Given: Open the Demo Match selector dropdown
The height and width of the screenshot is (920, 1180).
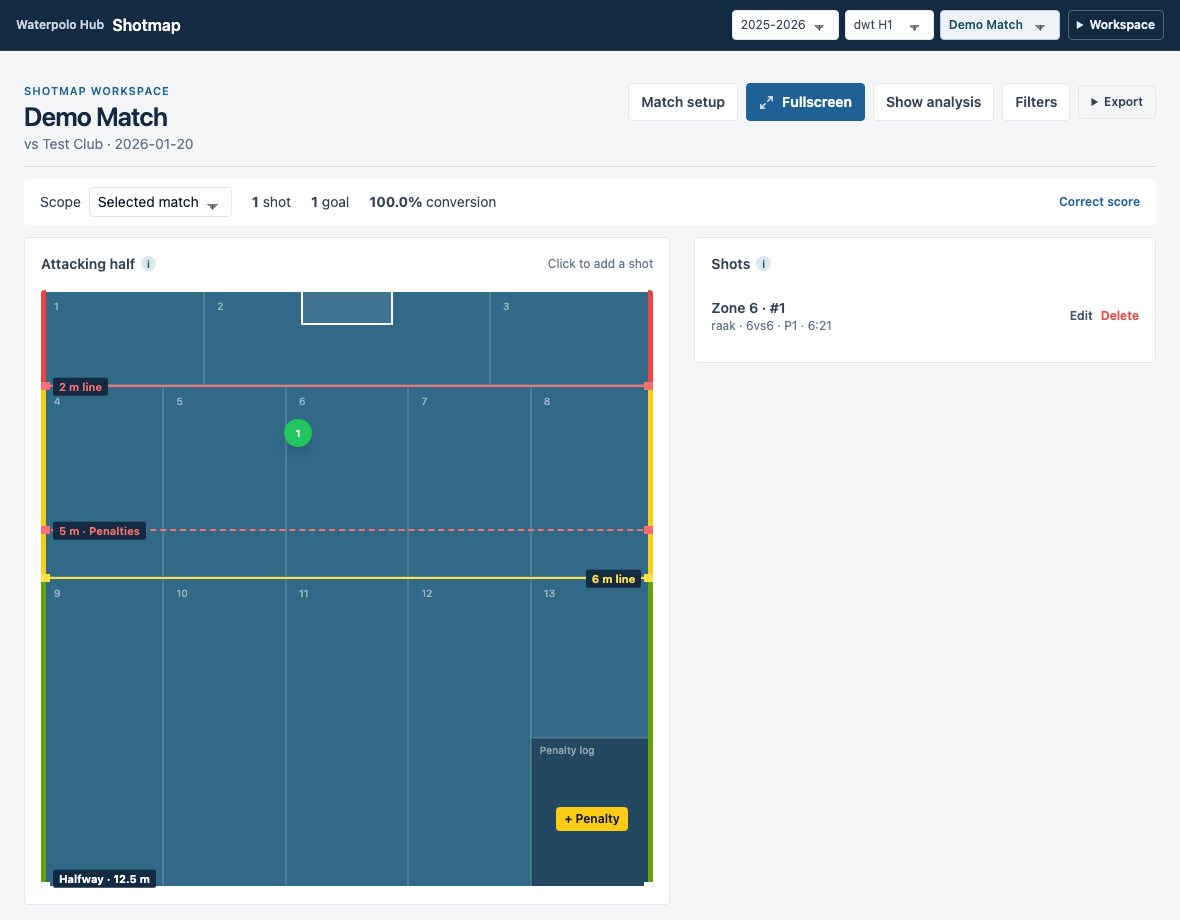Looking at the screenshot, I should [999, 25].
